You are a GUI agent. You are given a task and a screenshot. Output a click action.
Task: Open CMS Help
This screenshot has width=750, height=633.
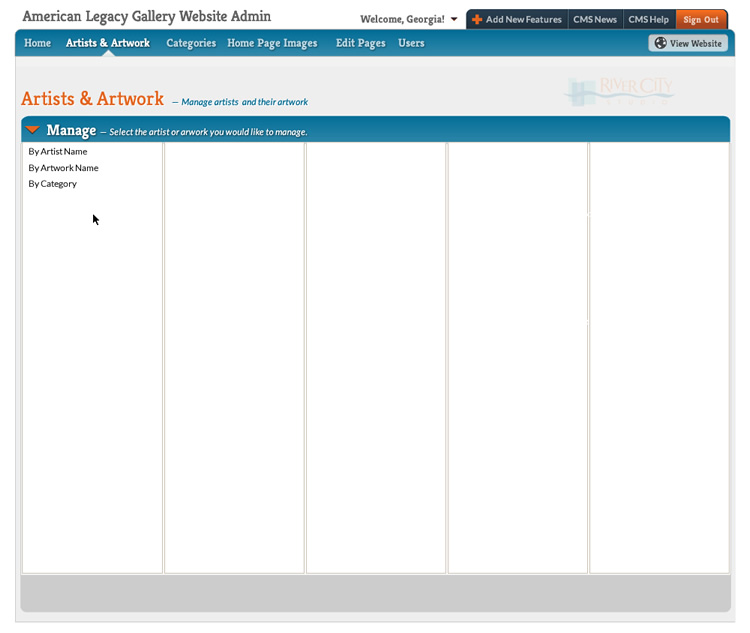(649, 20)
